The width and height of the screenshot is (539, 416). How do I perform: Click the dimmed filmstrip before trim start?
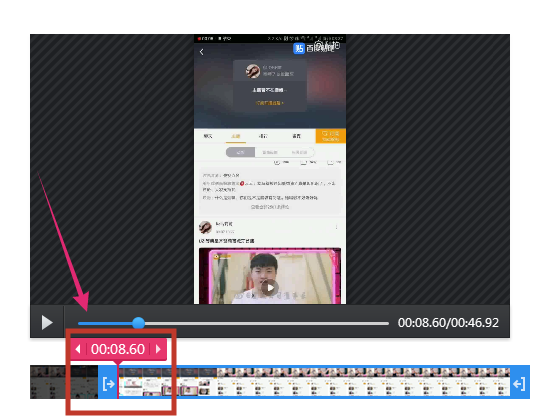64,382
